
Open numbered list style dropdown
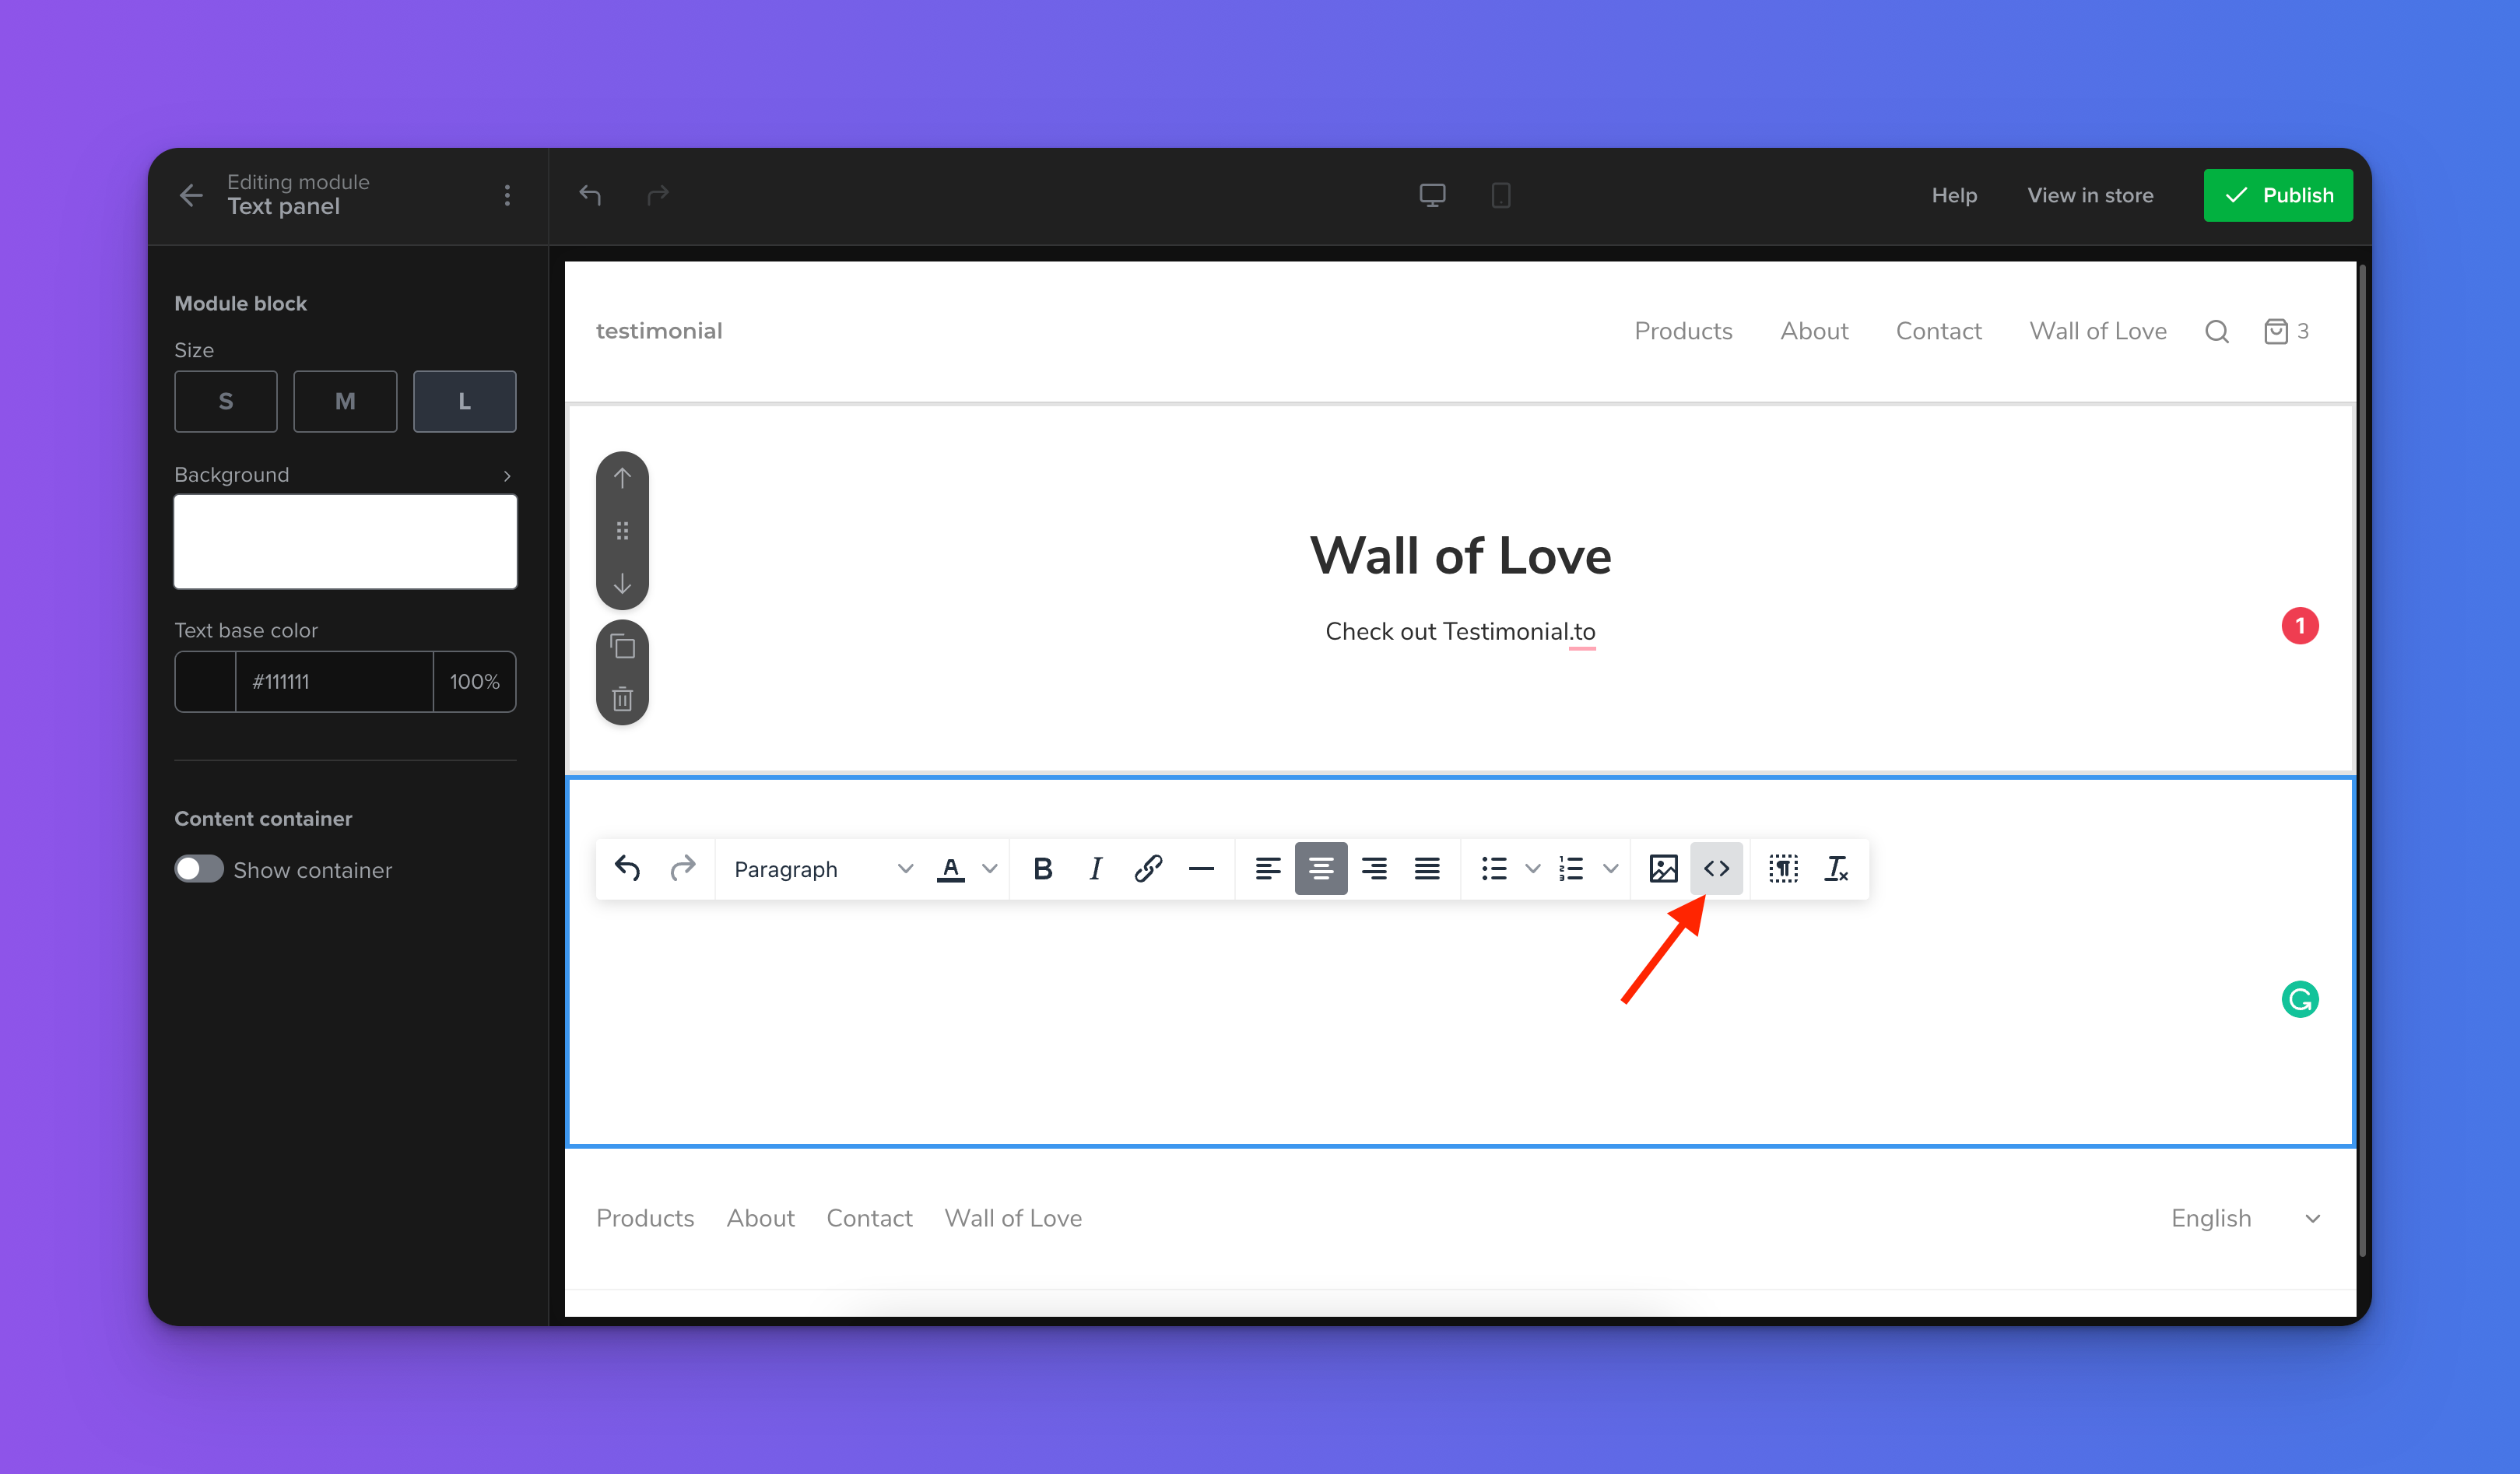1611,869
